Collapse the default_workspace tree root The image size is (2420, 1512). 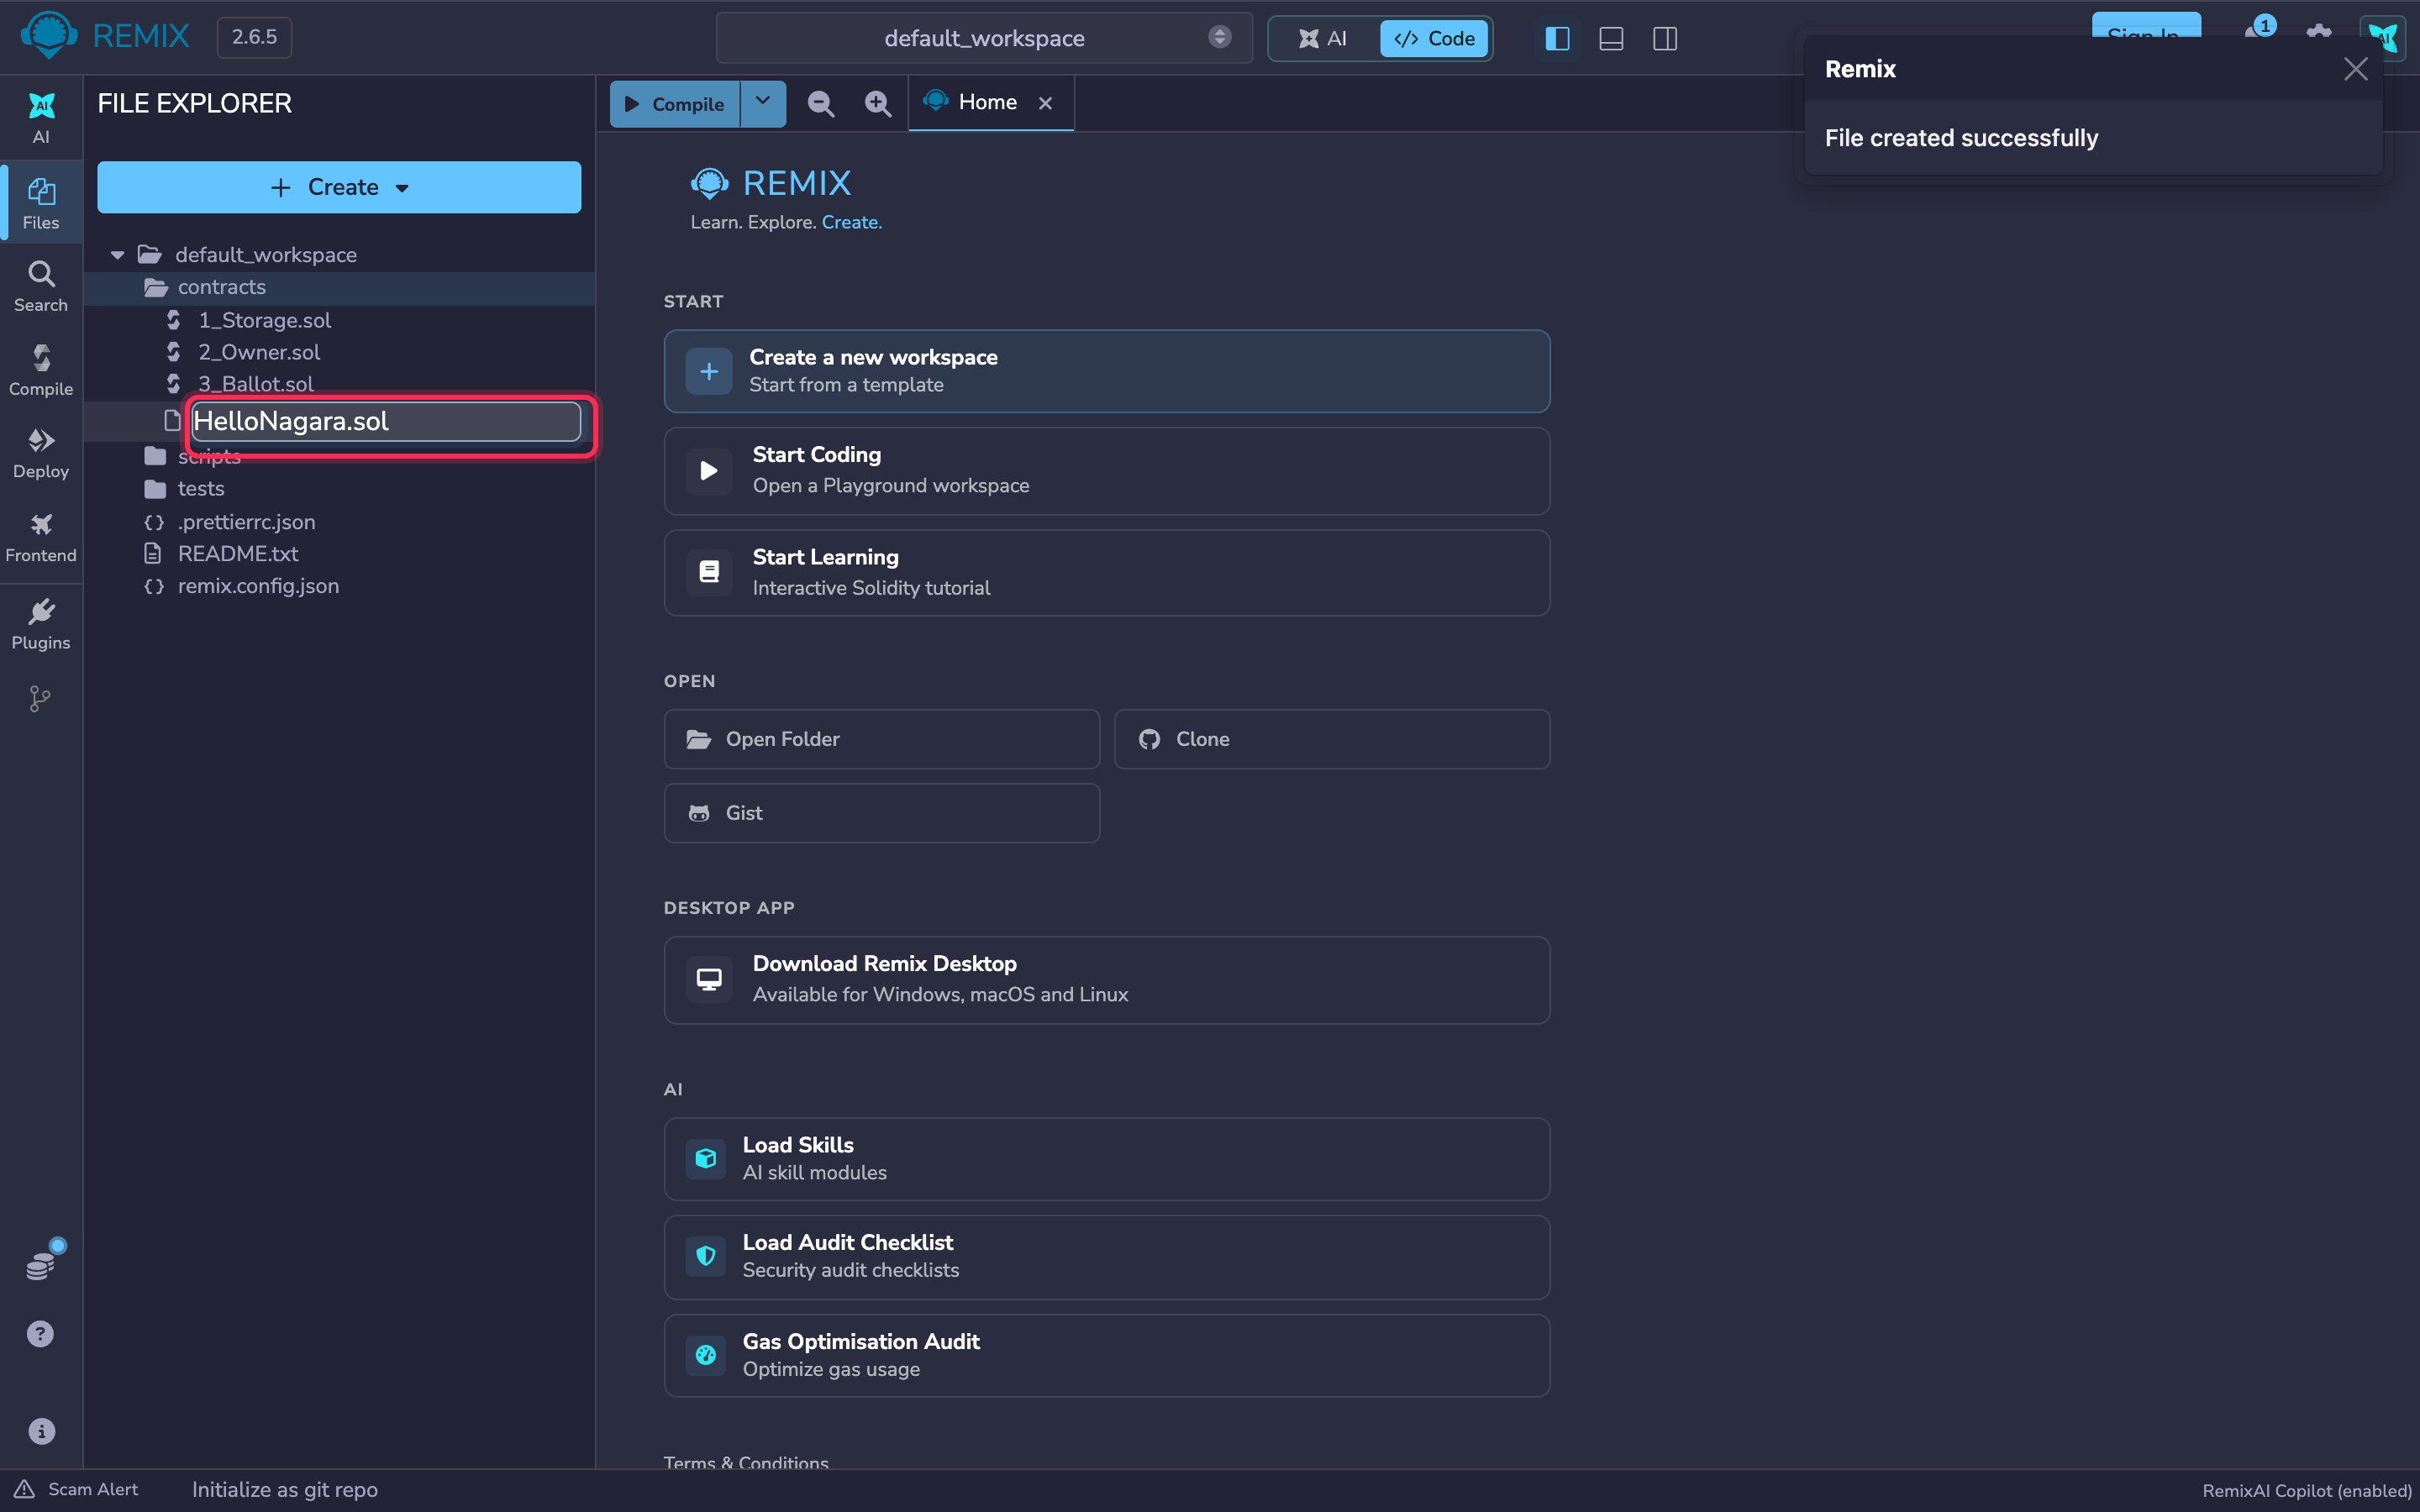point(117,255)
